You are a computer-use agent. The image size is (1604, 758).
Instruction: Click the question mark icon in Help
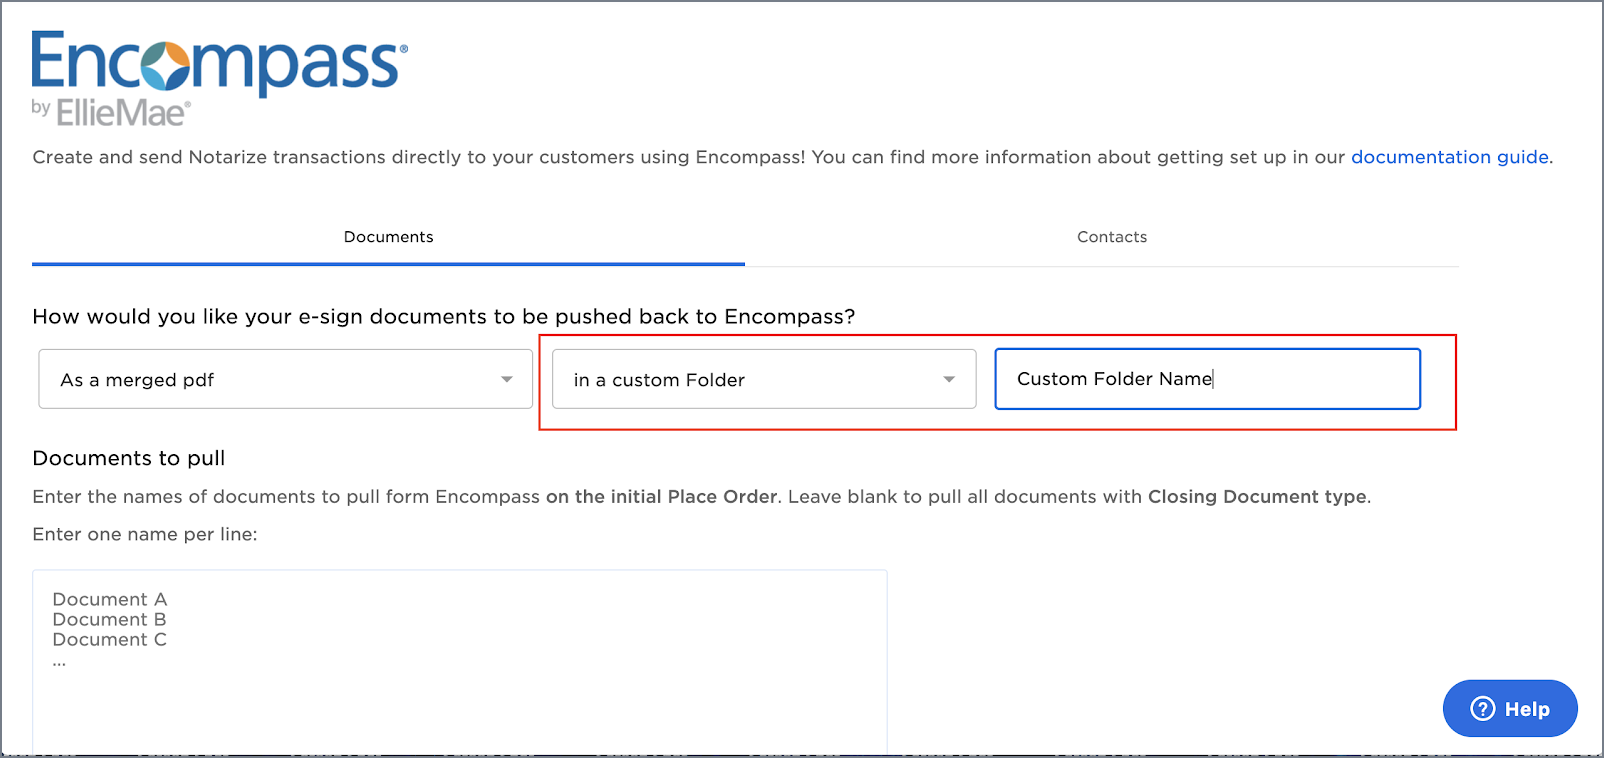tap(1483, 709)
